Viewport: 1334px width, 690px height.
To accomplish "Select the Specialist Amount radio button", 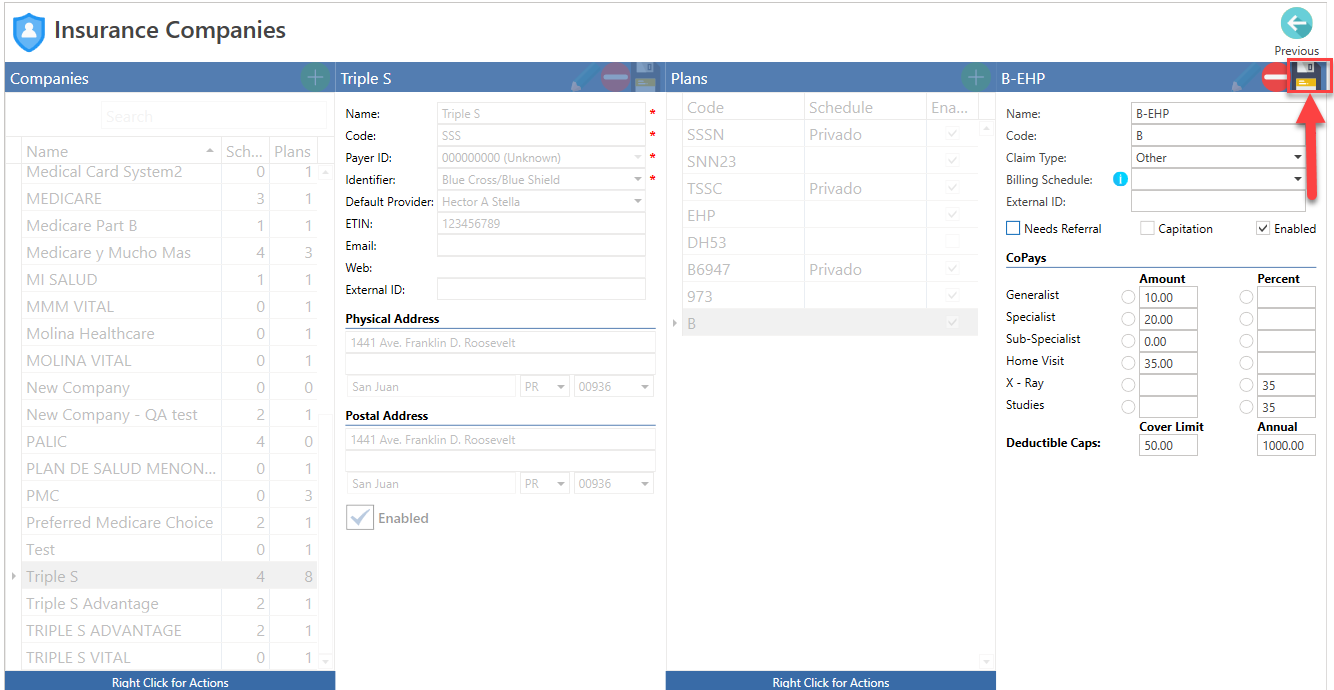I will click(1128, 319).
